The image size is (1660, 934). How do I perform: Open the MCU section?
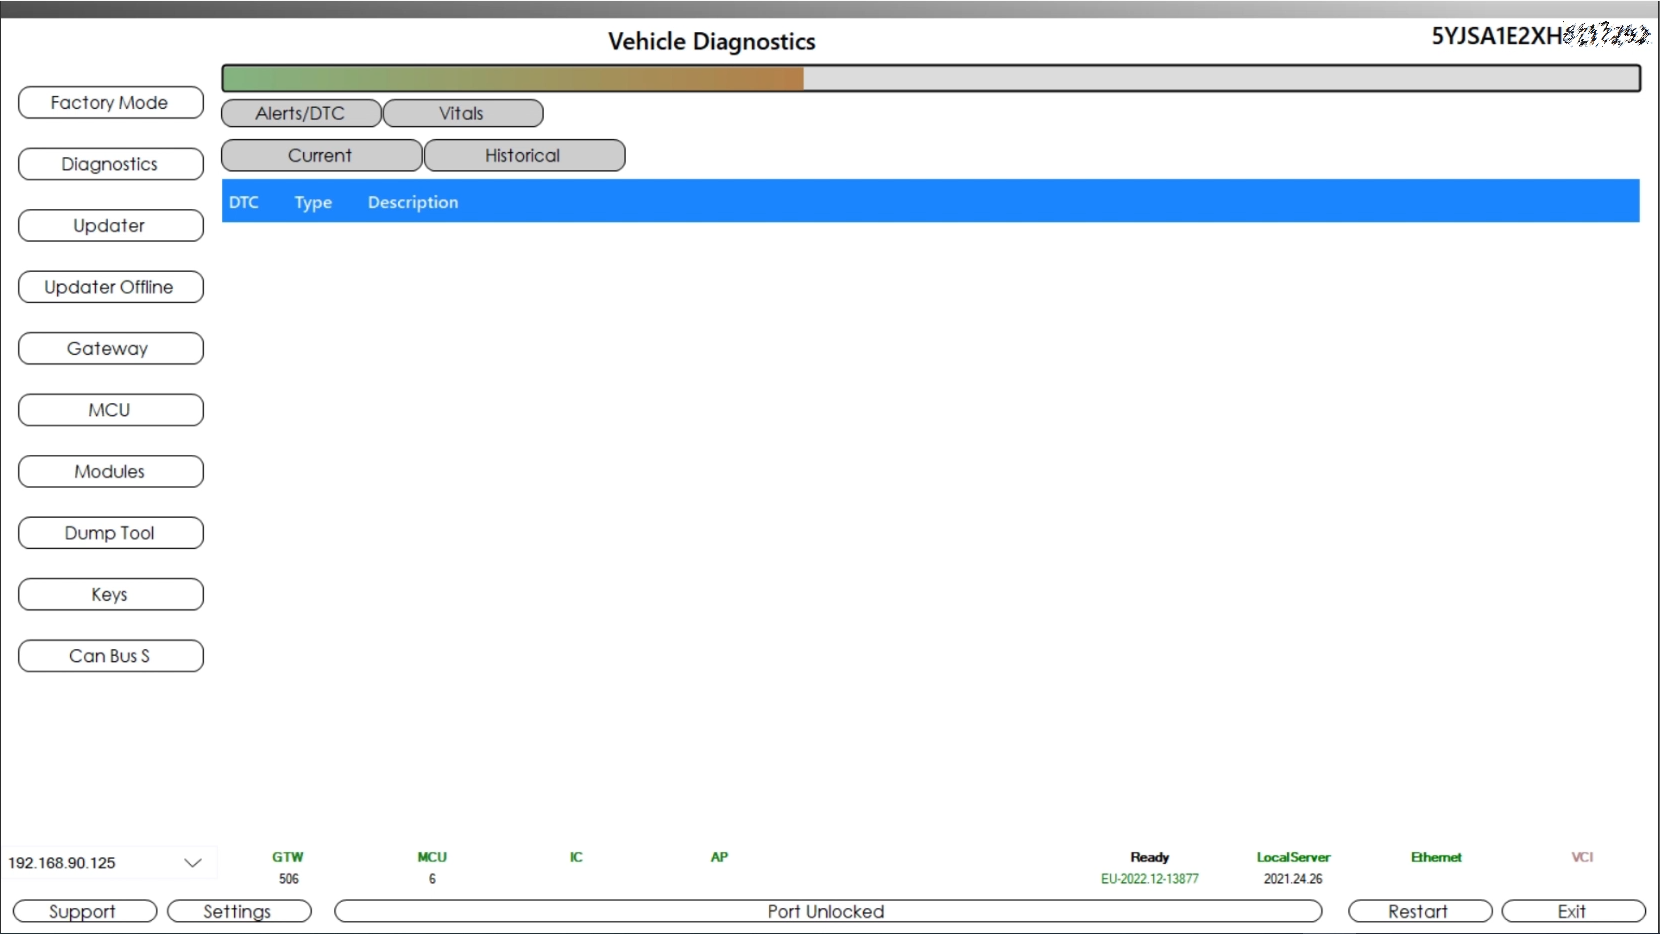click(110, 410)
